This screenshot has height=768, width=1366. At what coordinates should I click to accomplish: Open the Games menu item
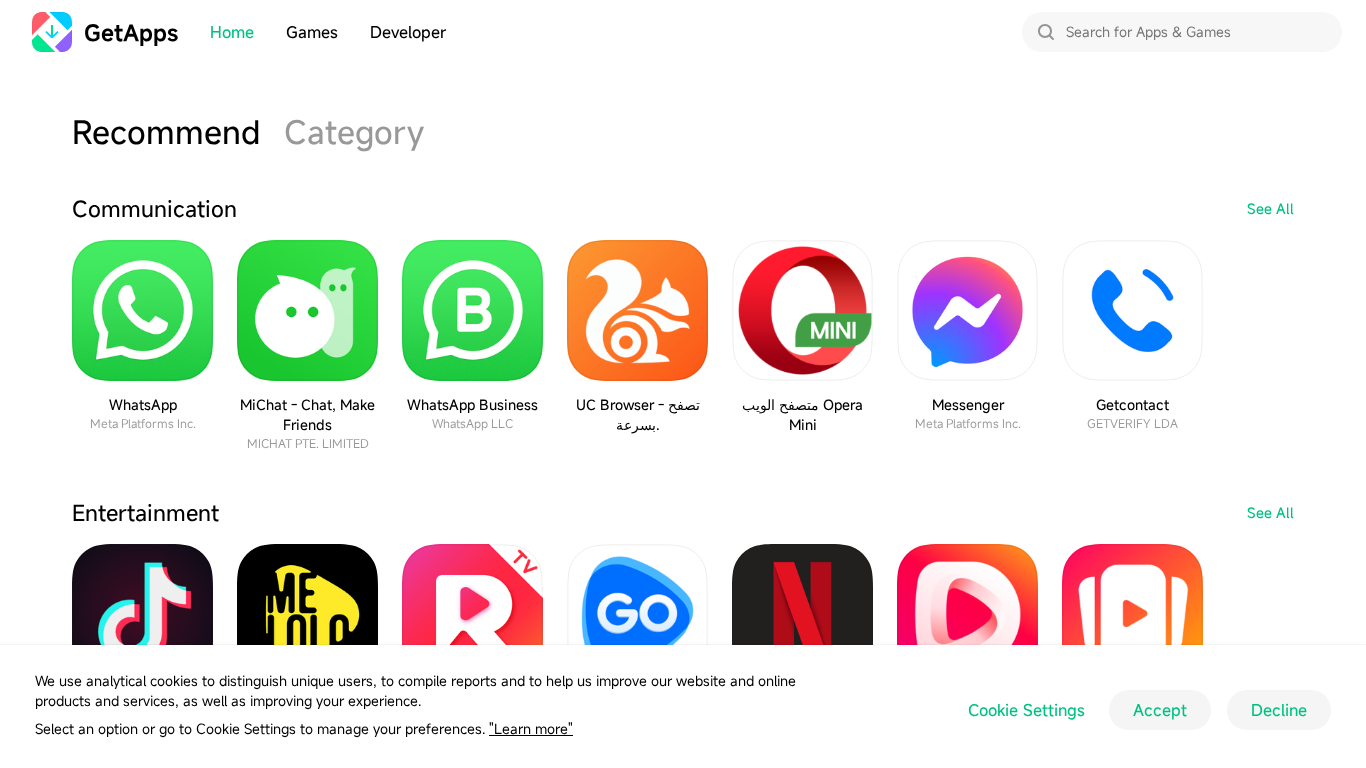click(312, 32)
